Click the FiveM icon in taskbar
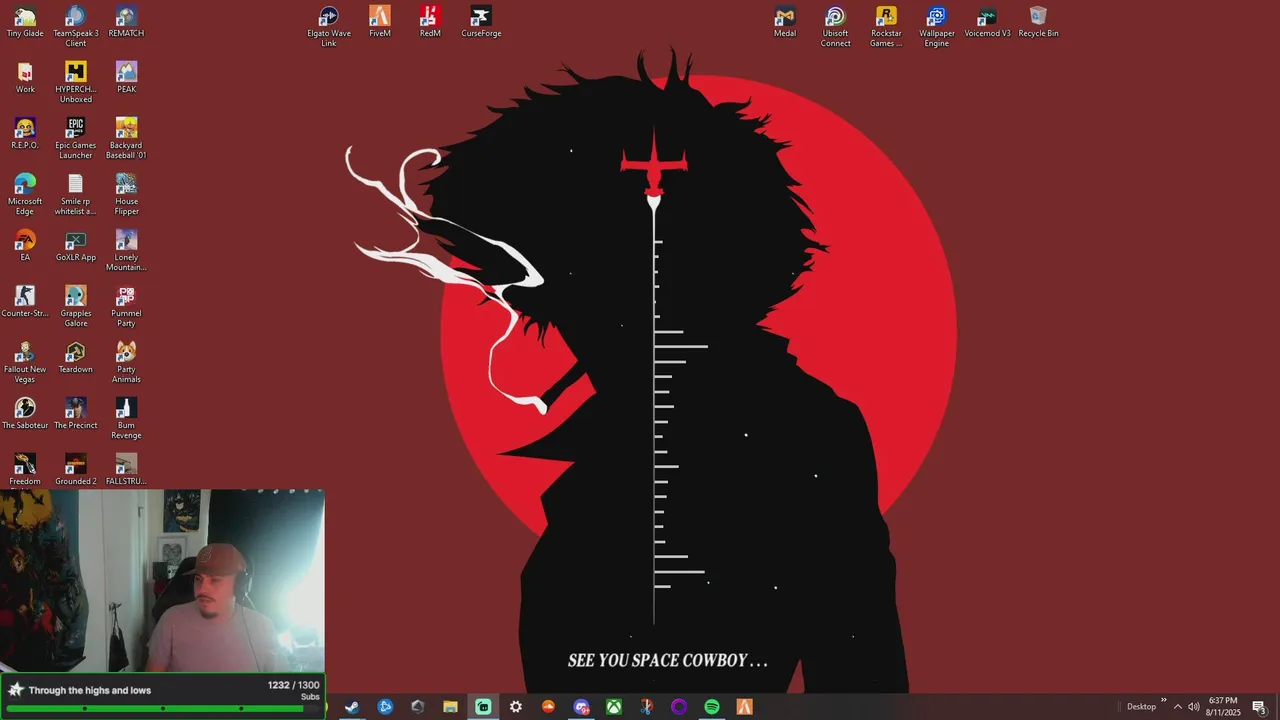This screenshot has height=720, width=1280. click(x=745, y=707)
